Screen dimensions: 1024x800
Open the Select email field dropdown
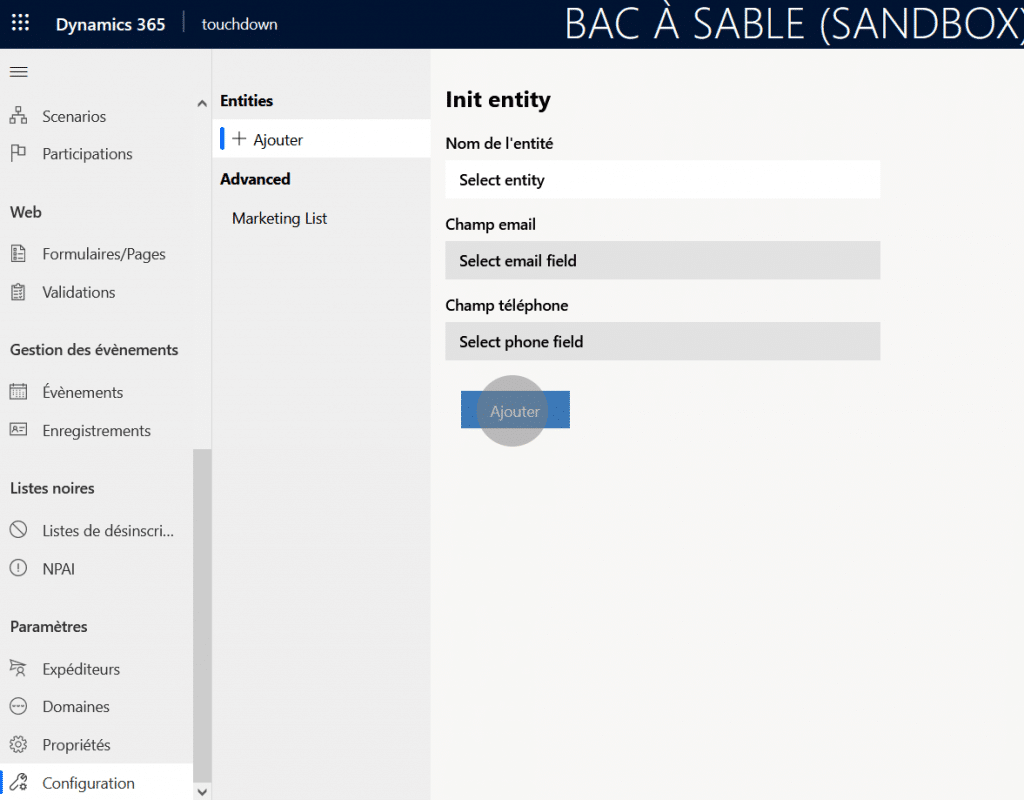coord(662,261)
